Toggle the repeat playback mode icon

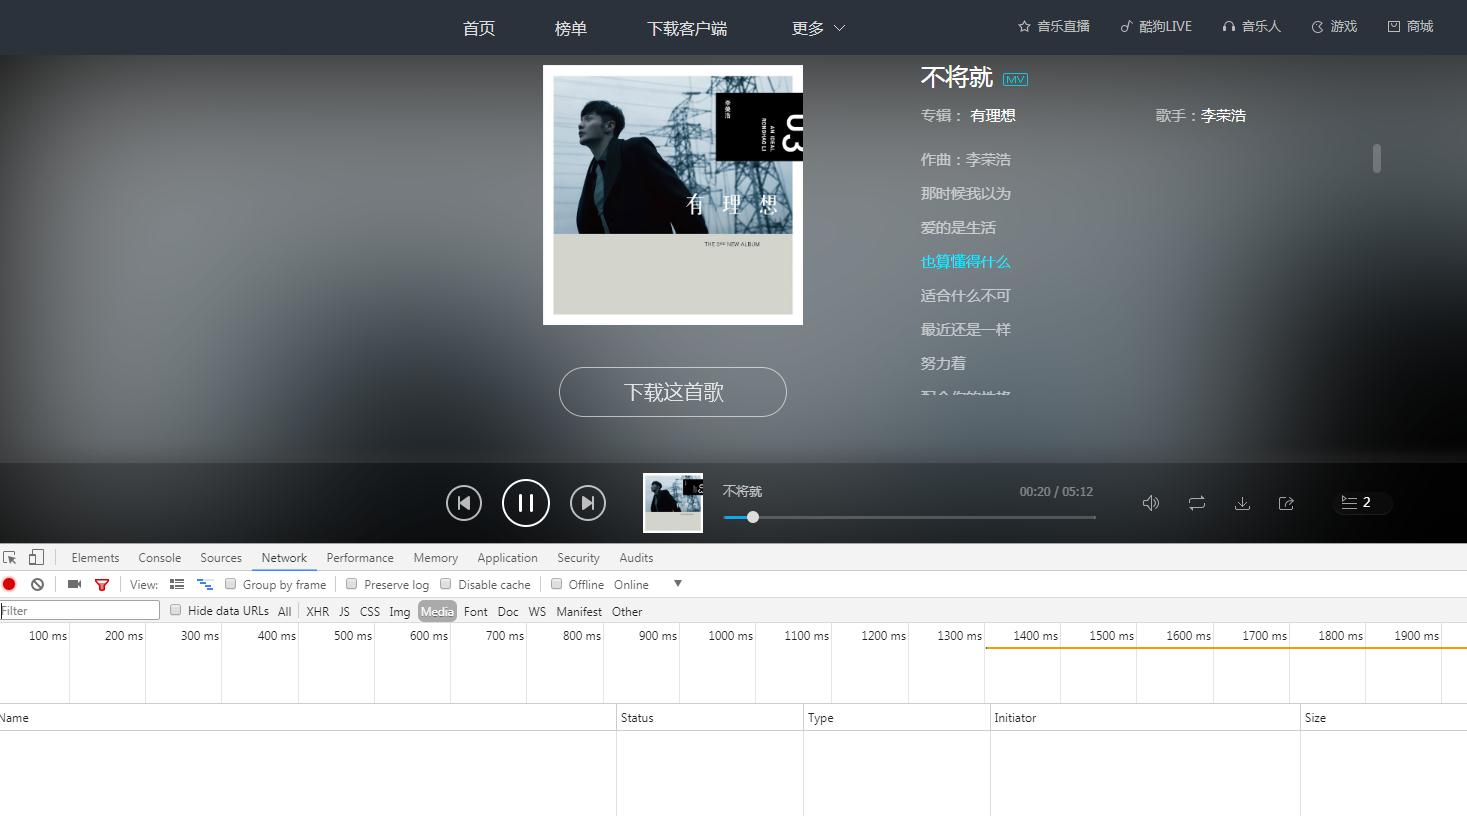(1196, 503)
